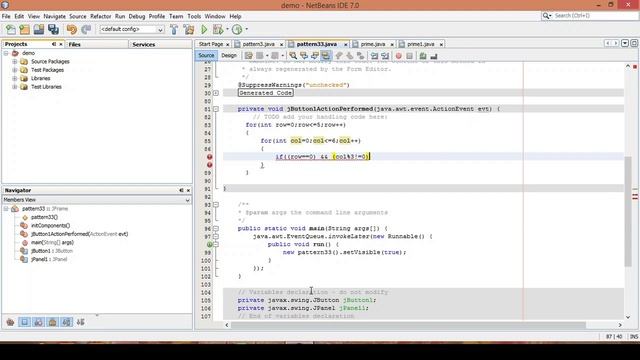Image resolution: width=640 pixels, height=360 pixels.
Task: Expand the Test Libraries node
Action: tap(15, 87)
